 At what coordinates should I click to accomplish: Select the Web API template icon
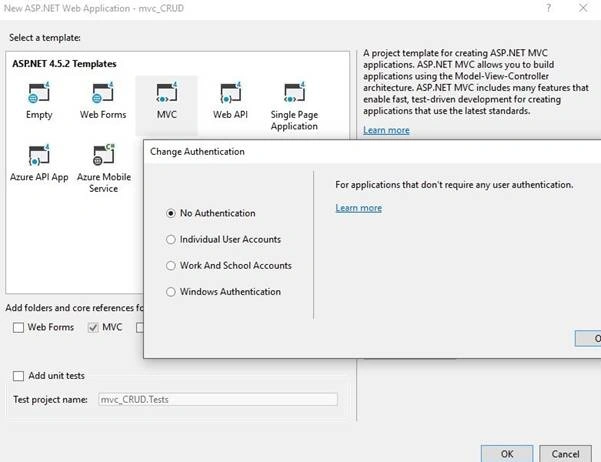click(x=230, y=93)
